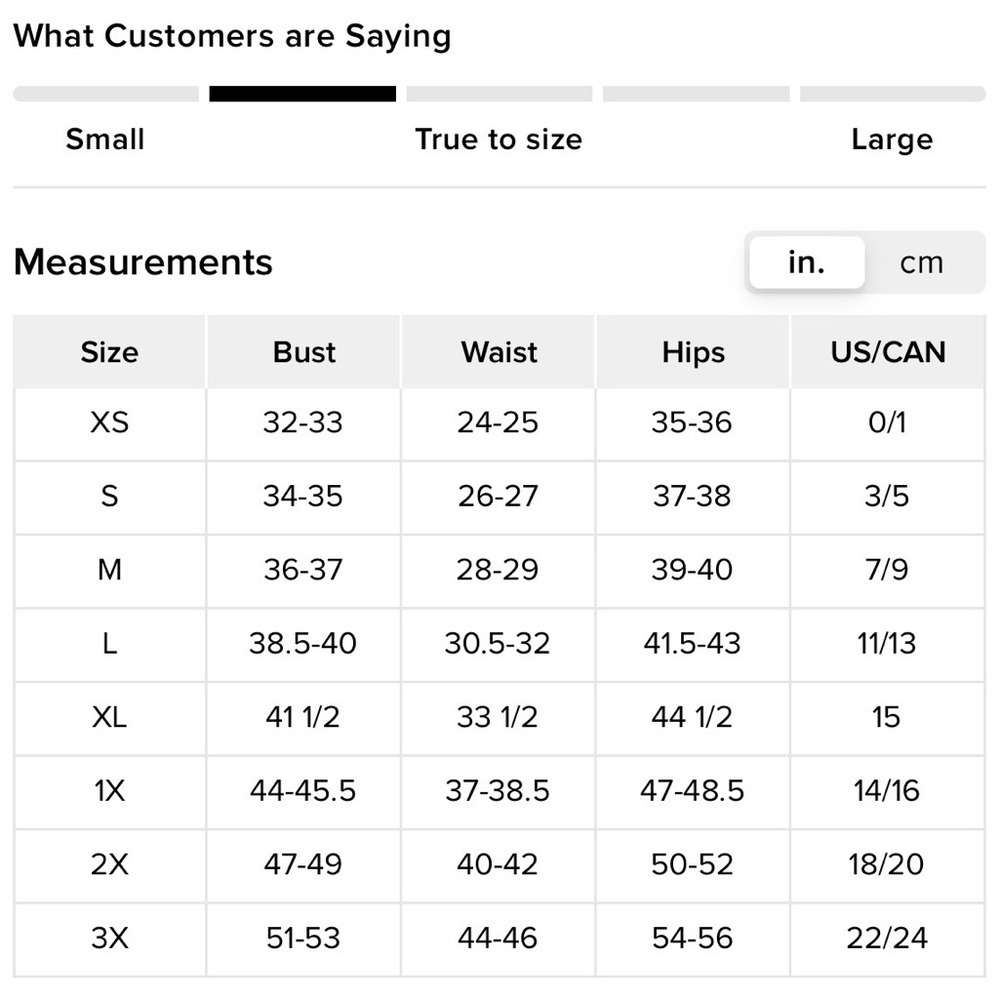Viewport: 1000px width, 1000px height.
Task: Click the Size column header
Action: pos(109,352)
